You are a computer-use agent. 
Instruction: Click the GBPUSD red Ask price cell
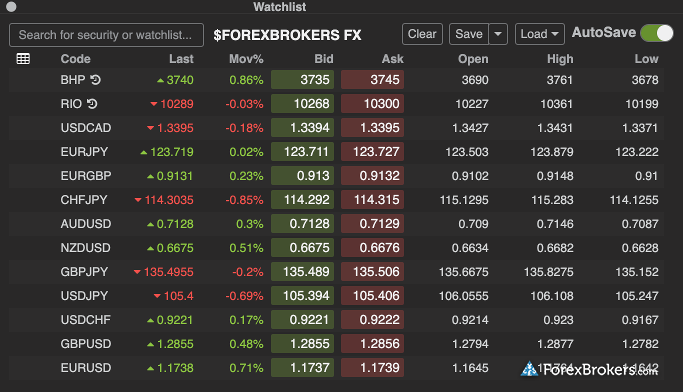(x=372, y=344)
